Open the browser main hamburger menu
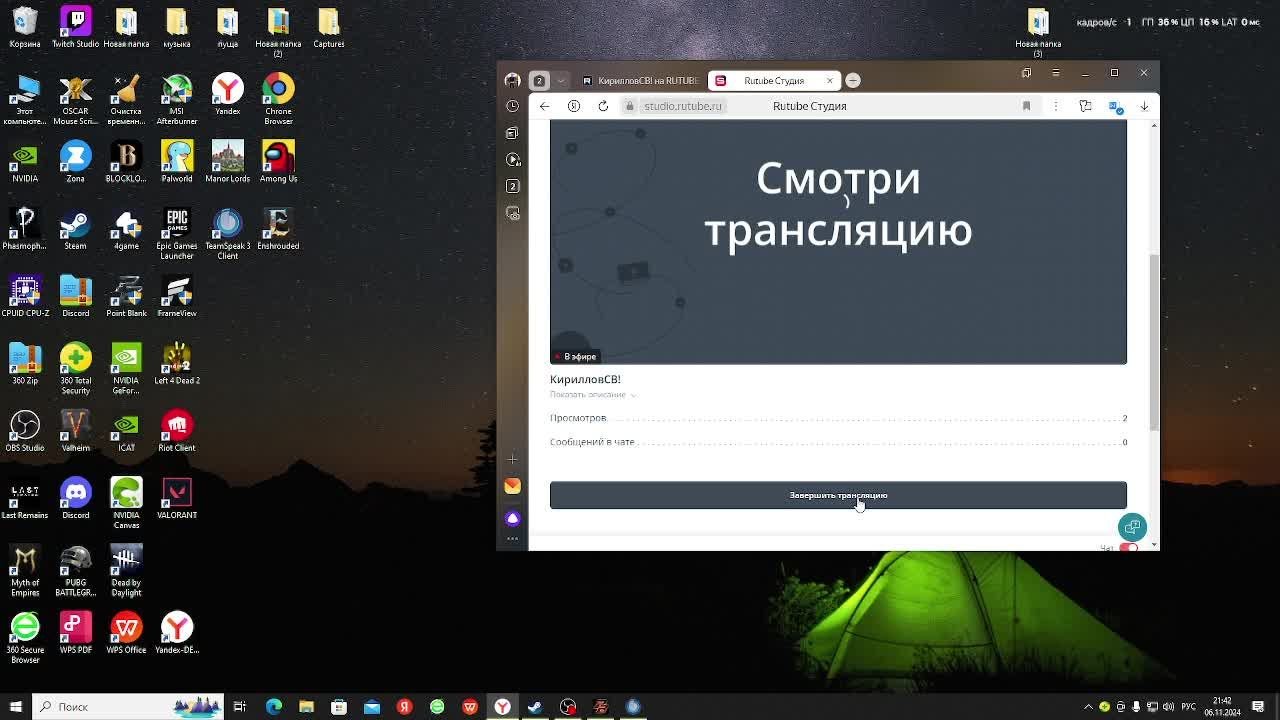This screenshot has height=720, width=1280. point(1056,73)
